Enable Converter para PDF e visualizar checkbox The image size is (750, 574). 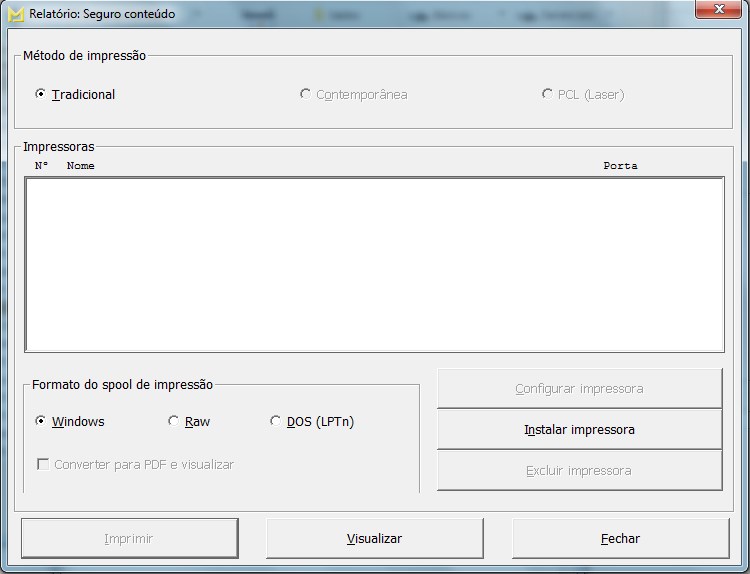pyautogui.click(x=43, y=464)
